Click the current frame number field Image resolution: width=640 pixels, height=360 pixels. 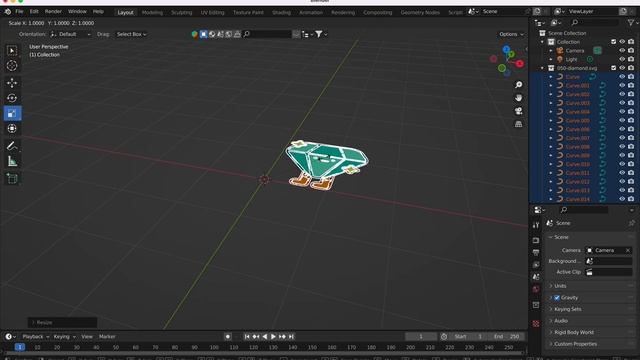[x=421, y=337]
